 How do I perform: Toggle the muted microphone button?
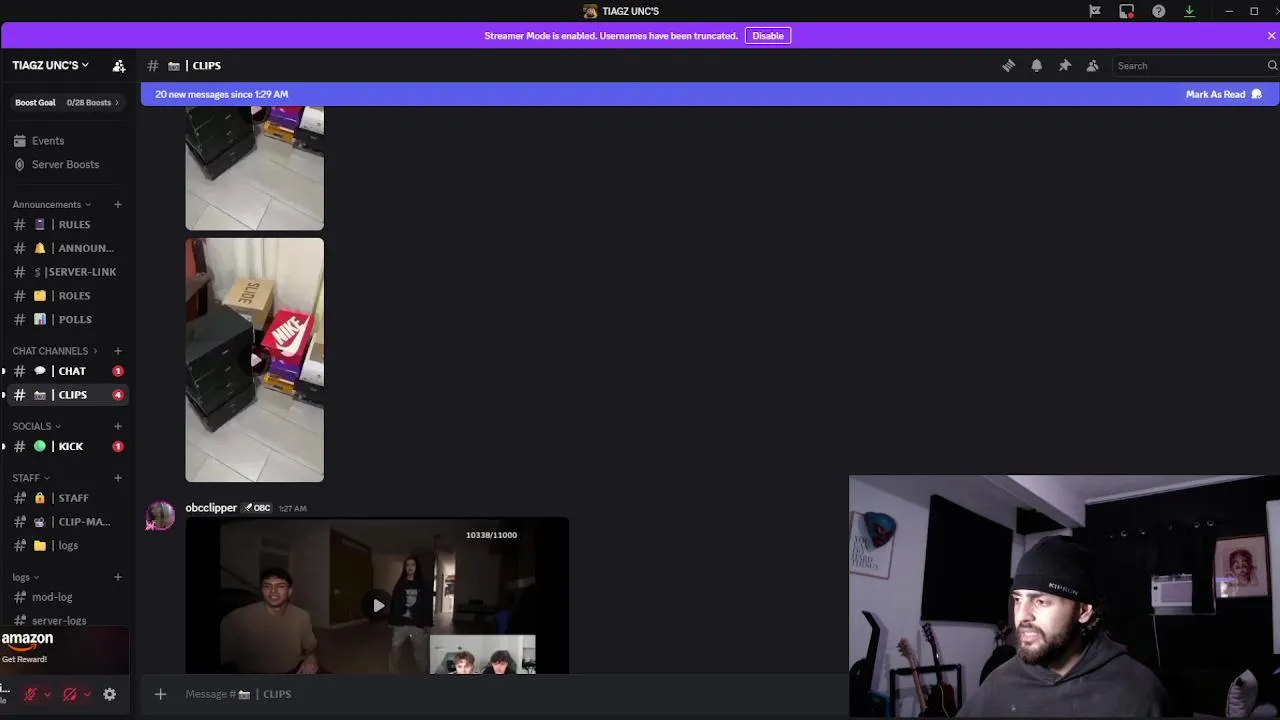tap(31, 694)
